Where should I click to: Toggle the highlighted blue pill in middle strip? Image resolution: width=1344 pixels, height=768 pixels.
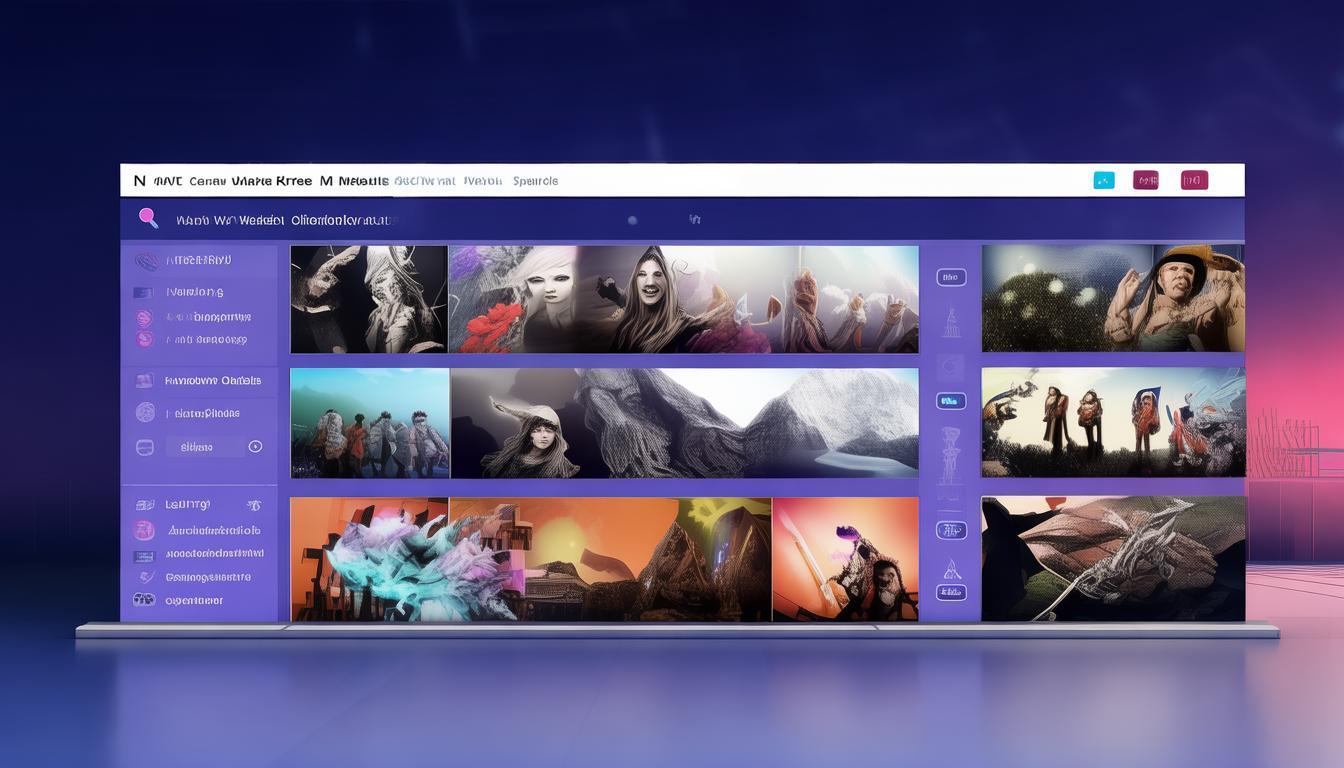[x=950, y=401]
